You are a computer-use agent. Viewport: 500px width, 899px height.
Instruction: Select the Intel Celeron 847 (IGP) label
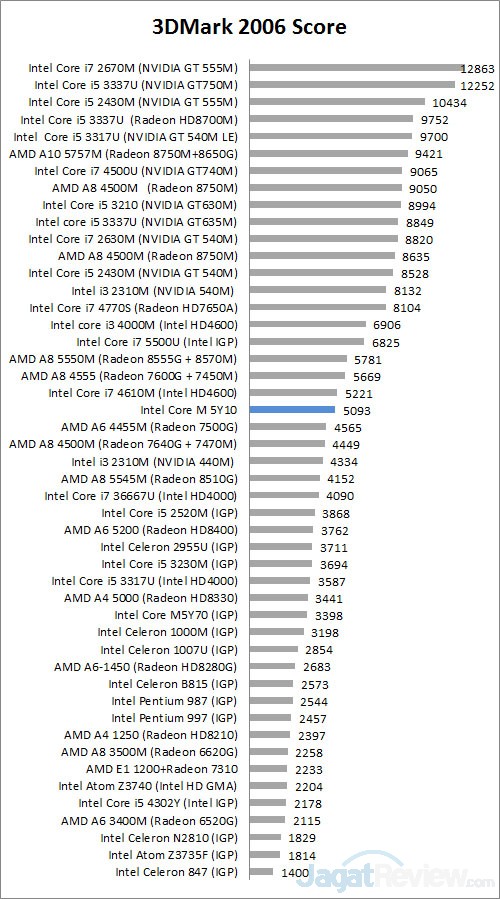[x=176, y=872]
